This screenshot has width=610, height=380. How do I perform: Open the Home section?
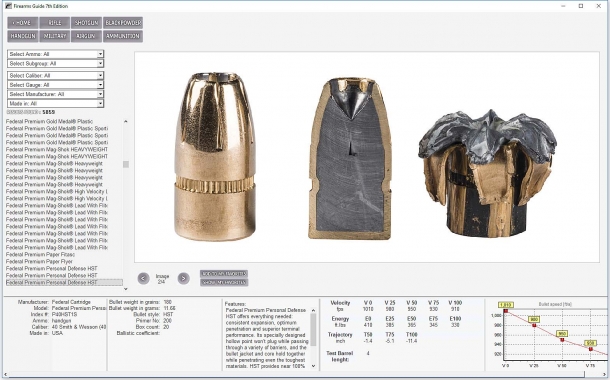[23, 23]
